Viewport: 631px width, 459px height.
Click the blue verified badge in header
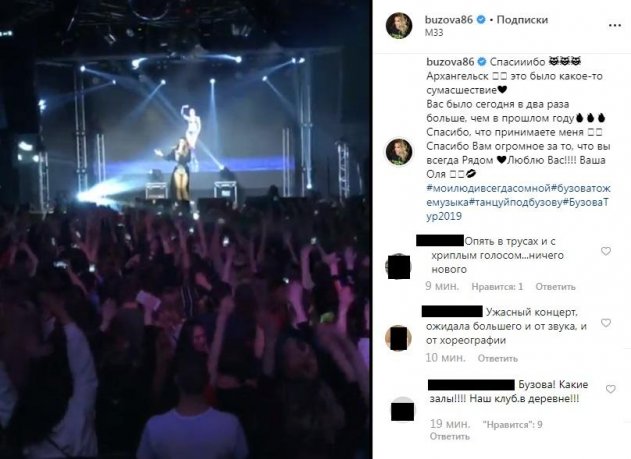[x=481, y=19]
